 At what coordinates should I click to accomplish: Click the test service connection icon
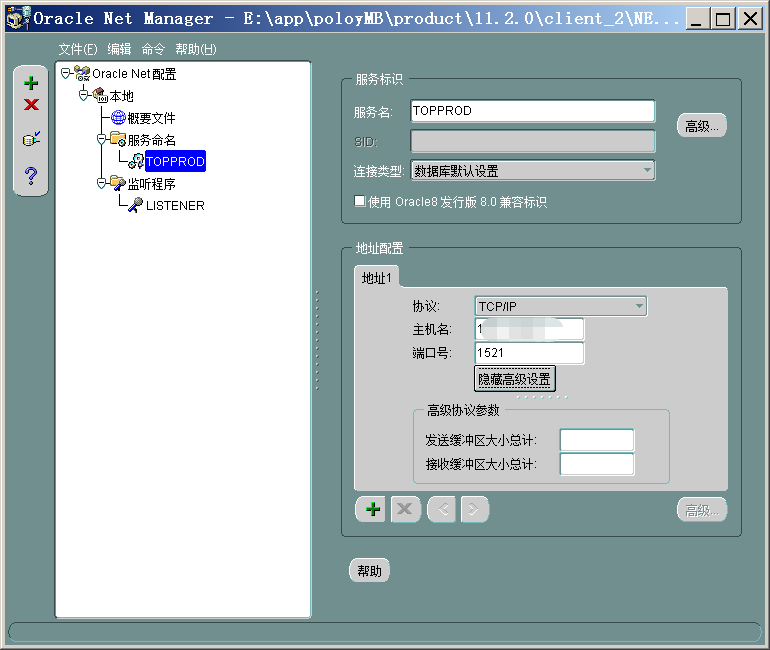click(x=31, y=139)
